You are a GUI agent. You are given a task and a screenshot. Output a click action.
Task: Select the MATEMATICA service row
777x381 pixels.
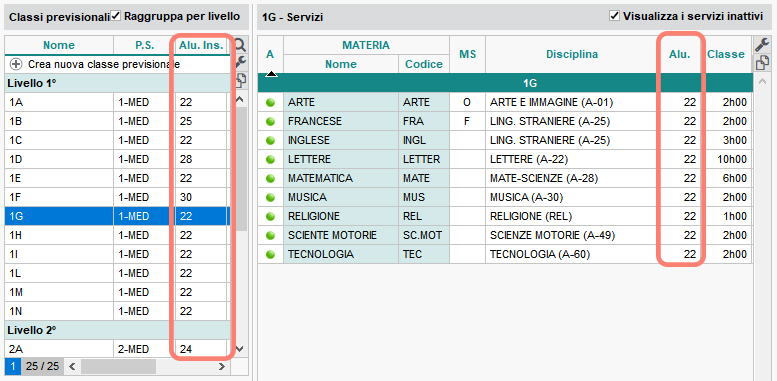tap(505, 178)
